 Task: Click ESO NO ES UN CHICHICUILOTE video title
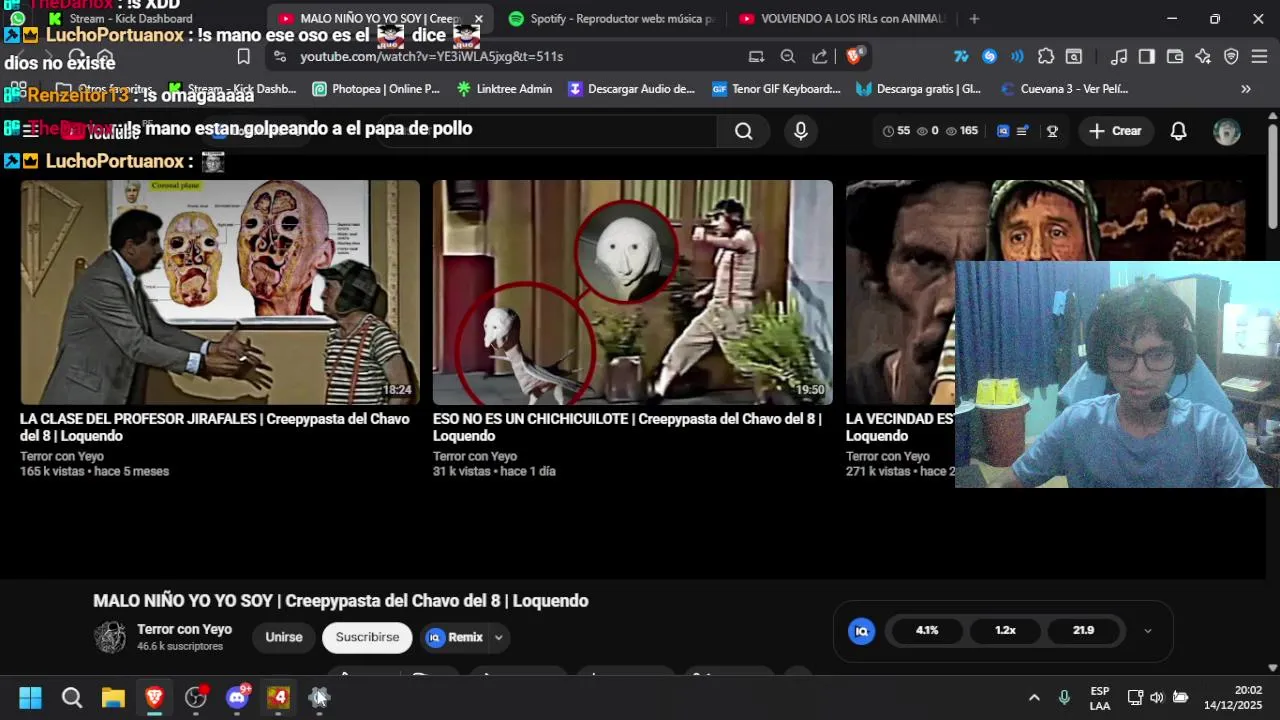(627, 427)
